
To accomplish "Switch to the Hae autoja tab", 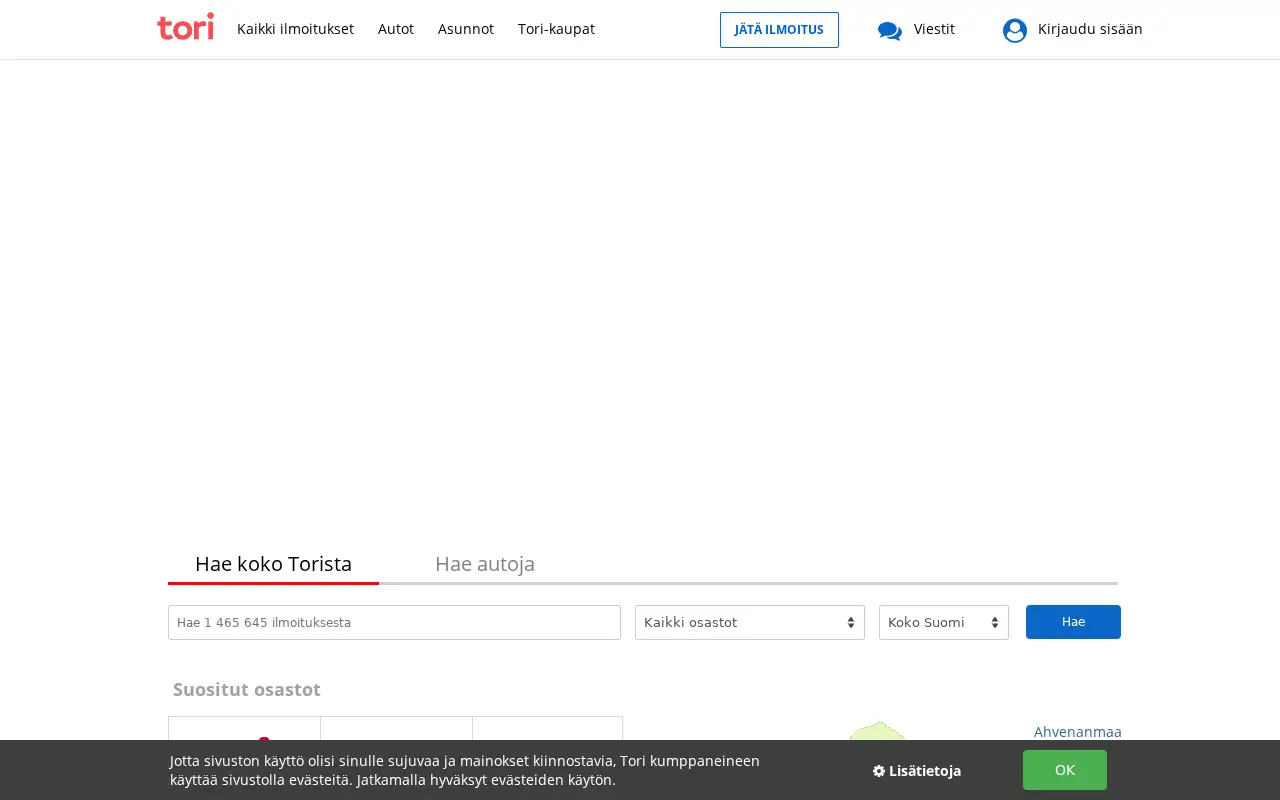I will 485,564.
